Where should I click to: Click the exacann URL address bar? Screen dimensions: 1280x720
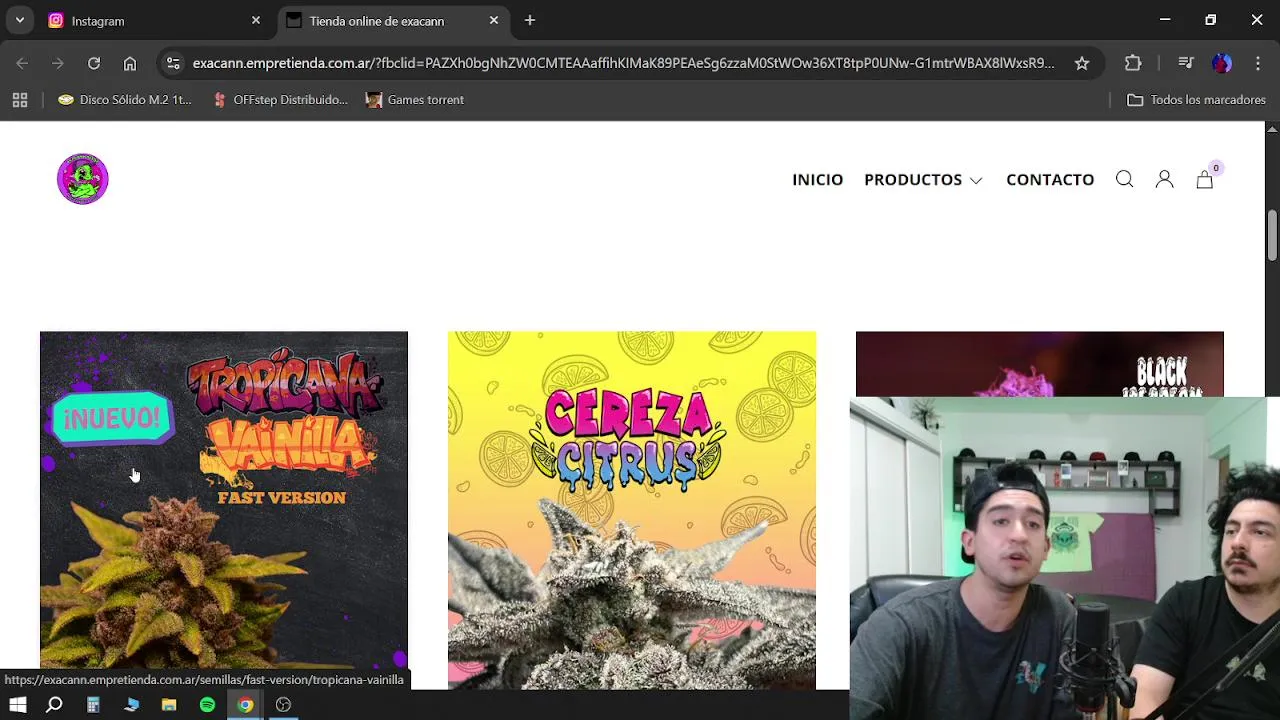623,63
